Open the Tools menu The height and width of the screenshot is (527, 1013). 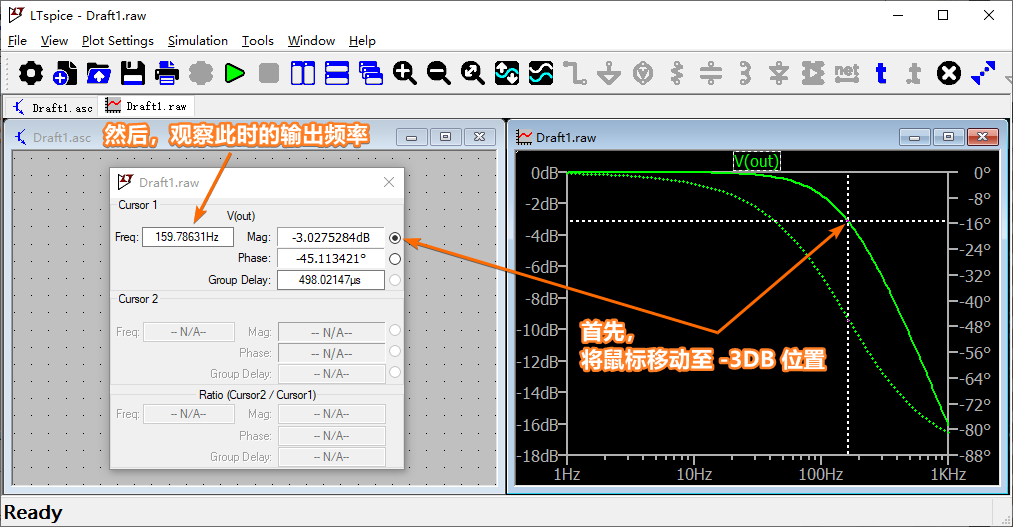pyautogui.click(x=258, y=41)
